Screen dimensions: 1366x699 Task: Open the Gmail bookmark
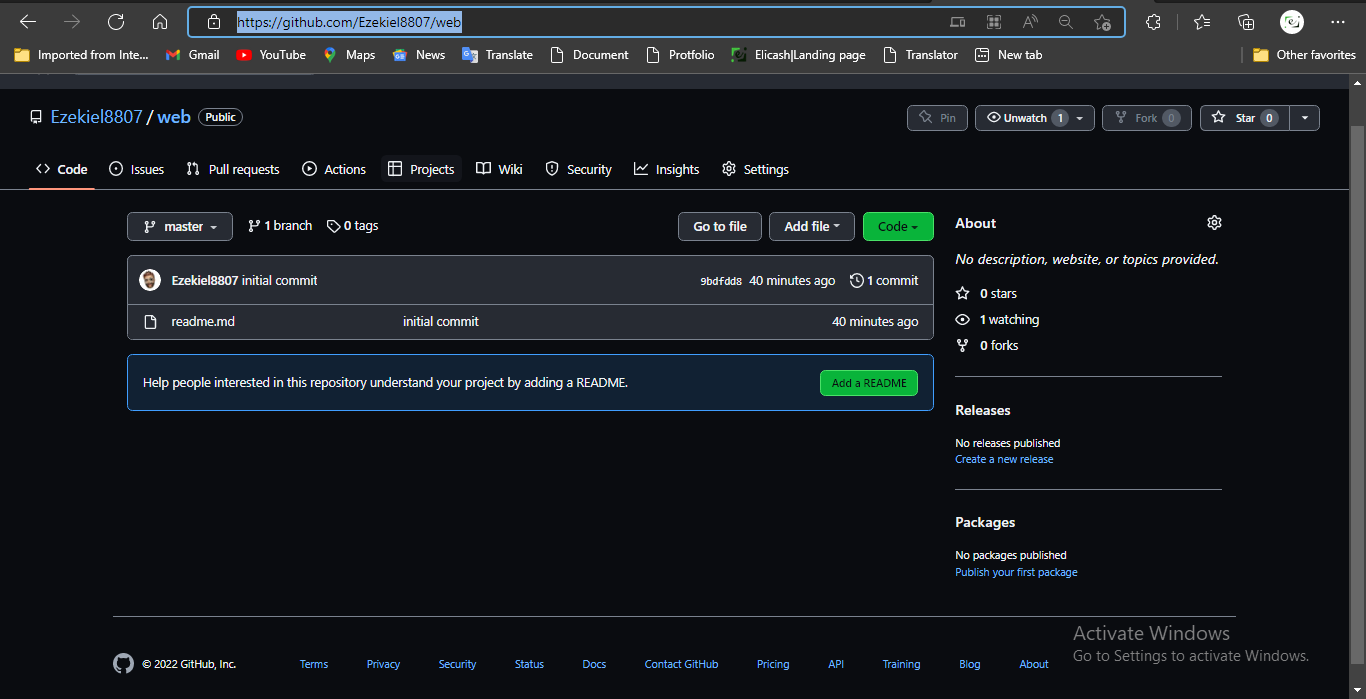193,55
